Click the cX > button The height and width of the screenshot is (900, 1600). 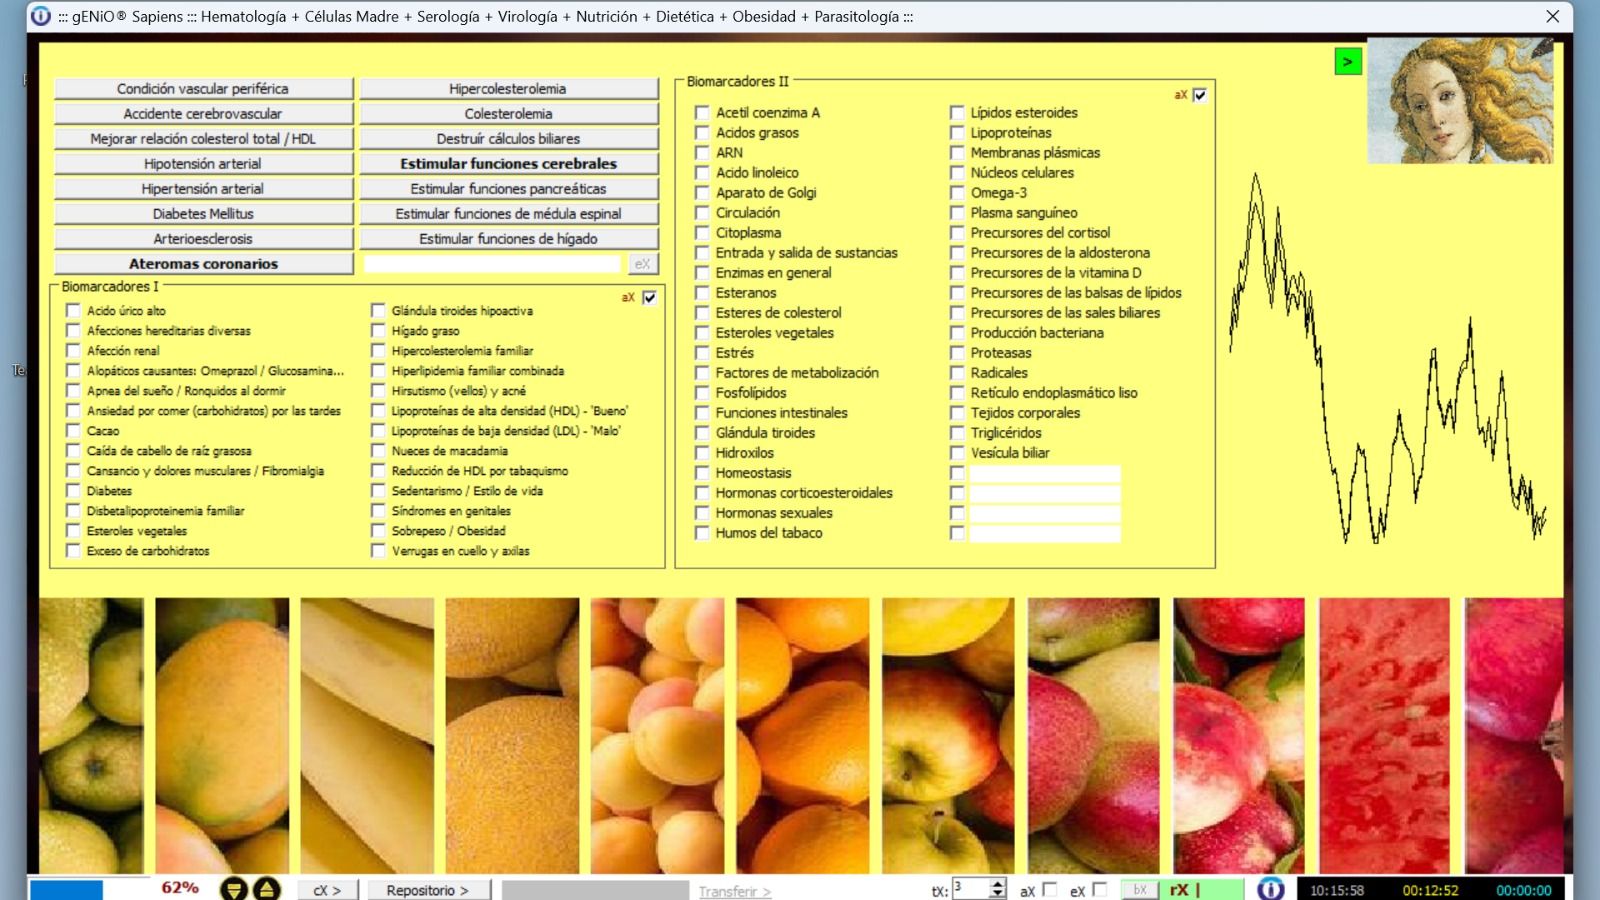coord(327,890)
